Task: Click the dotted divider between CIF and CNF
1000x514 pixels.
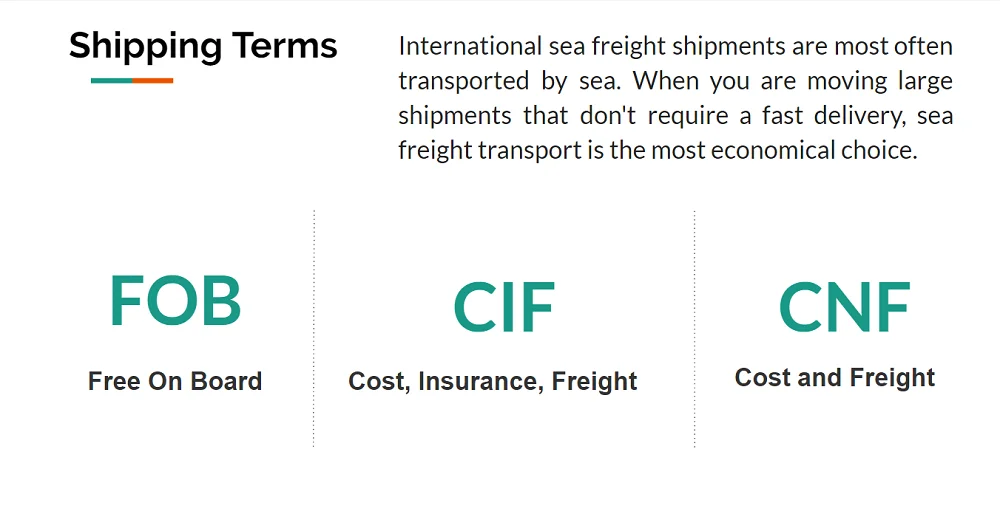Action: click(695, 328)
